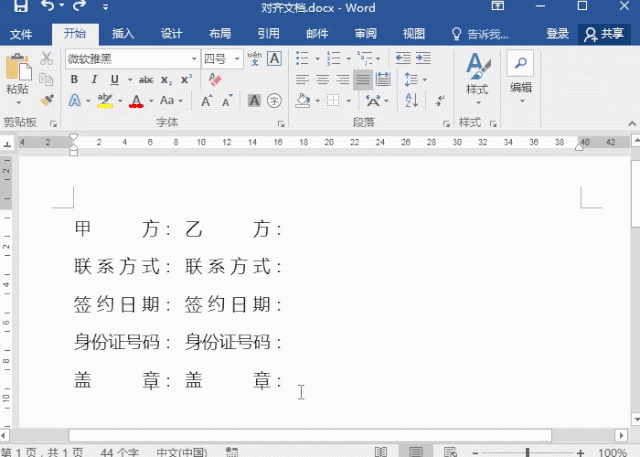Copy selection with copy icon

coord(46,79)
